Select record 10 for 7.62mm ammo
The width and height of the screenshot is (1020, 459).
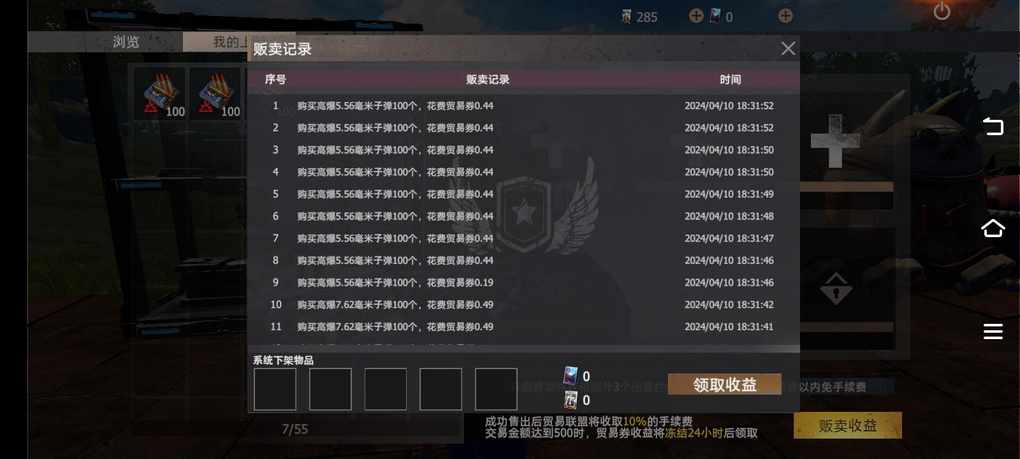(x=524, y=305)
